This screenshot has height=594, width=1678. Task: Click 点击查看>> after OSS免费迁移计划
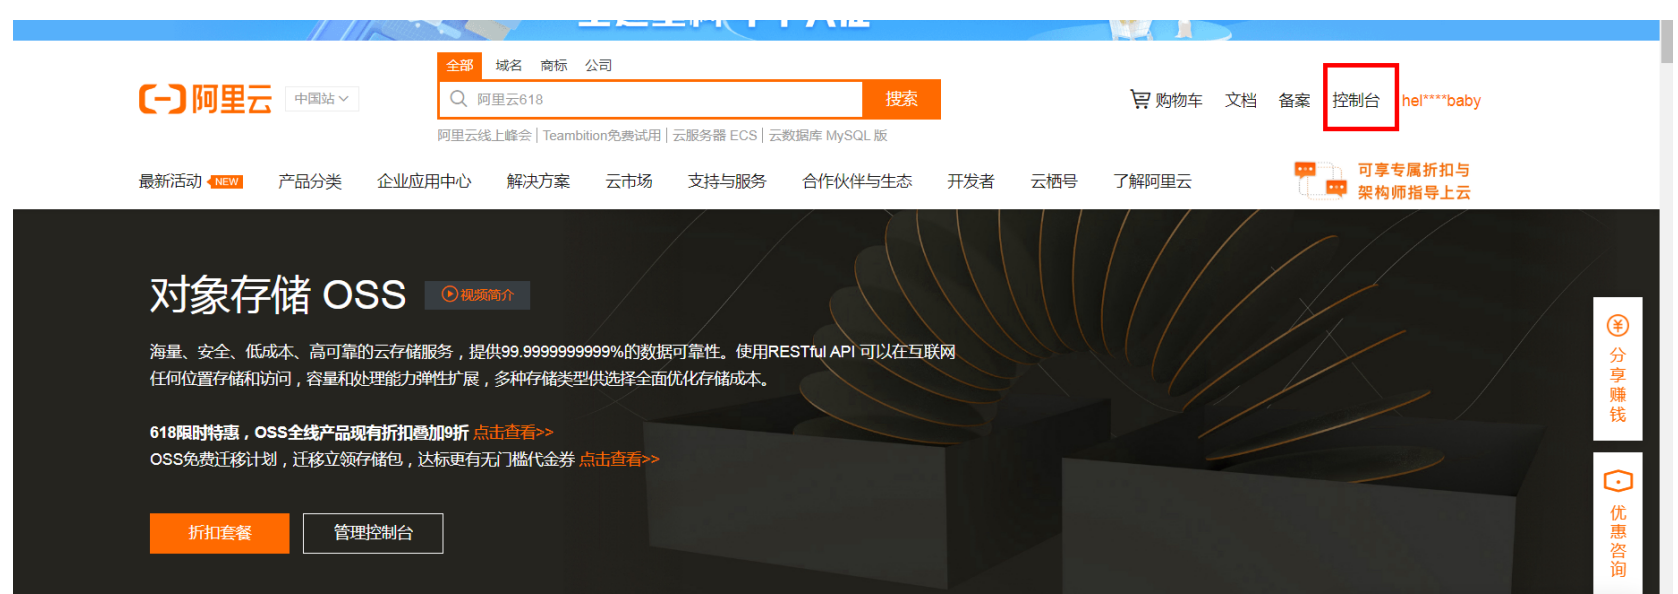(x=619, y=459)
